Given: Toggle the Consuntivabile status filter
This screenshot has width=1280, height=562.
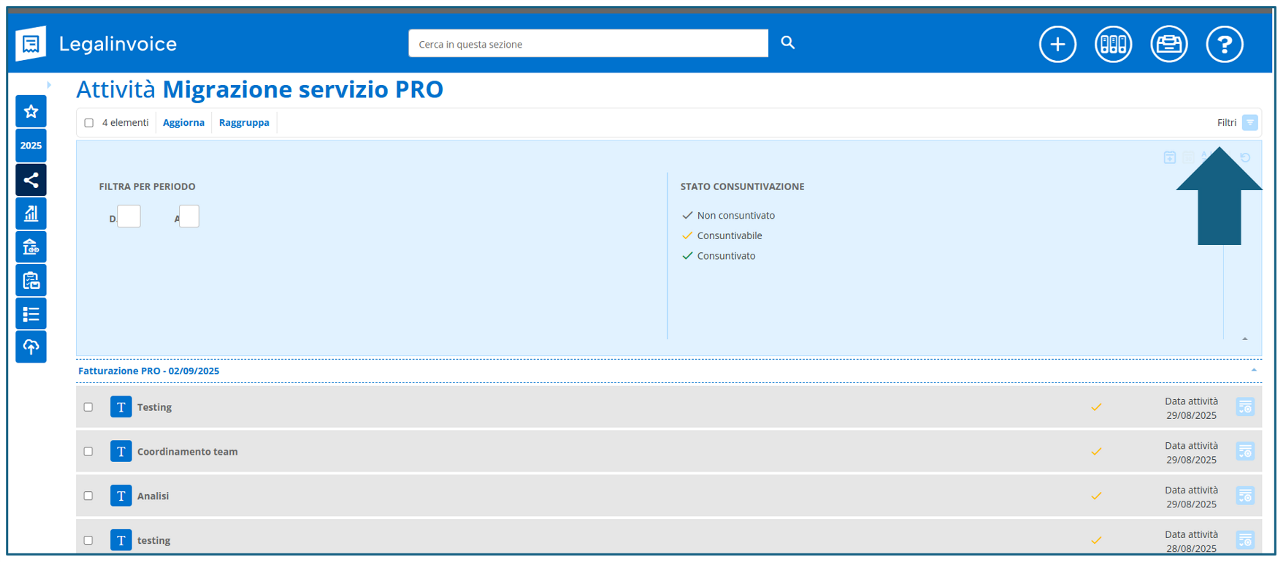Looking at the screenshot, I should click(x=728, y=236).
